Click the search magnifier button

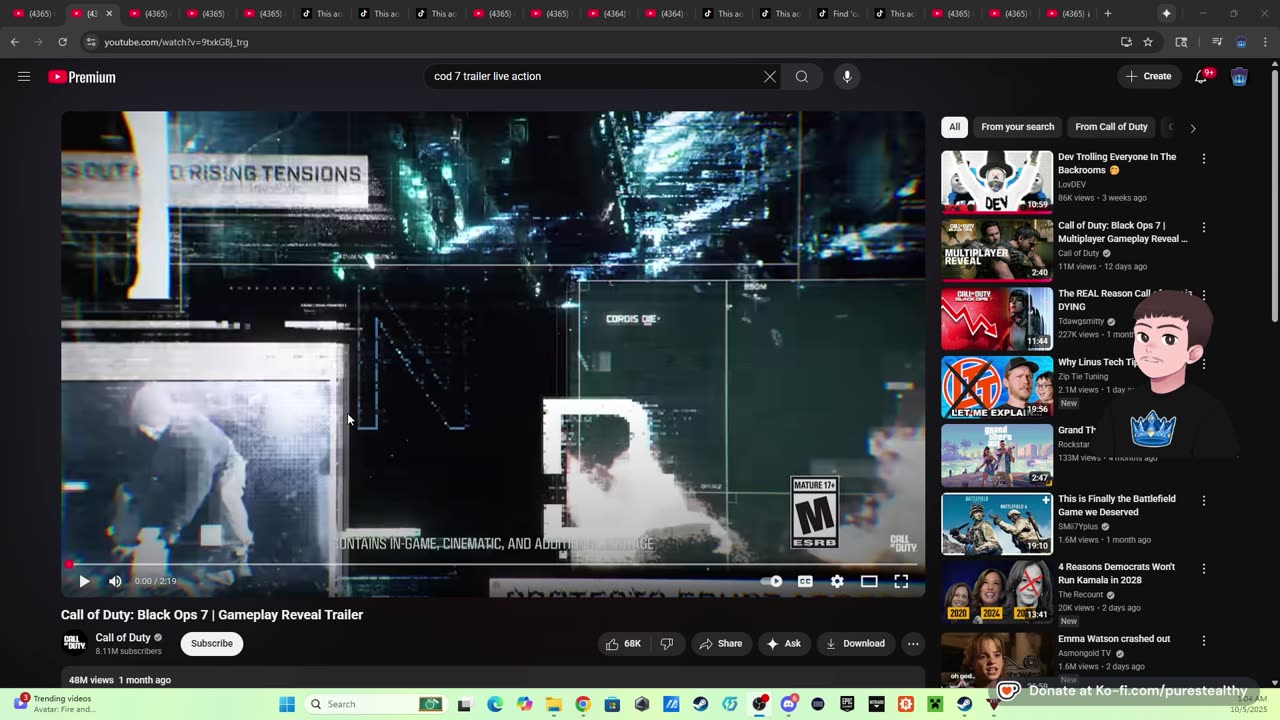click(x=802, y=77)
